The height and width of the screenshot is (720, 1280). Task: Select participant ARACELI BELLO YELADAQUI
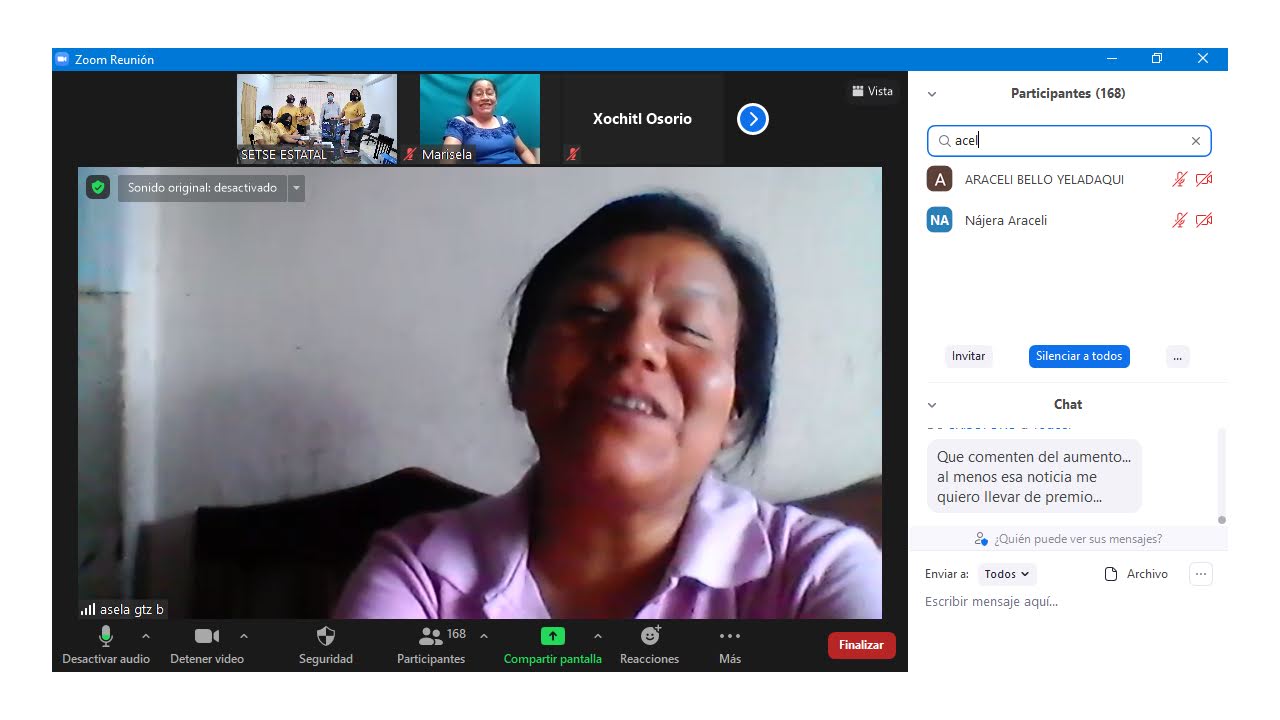click(1070, 179)
